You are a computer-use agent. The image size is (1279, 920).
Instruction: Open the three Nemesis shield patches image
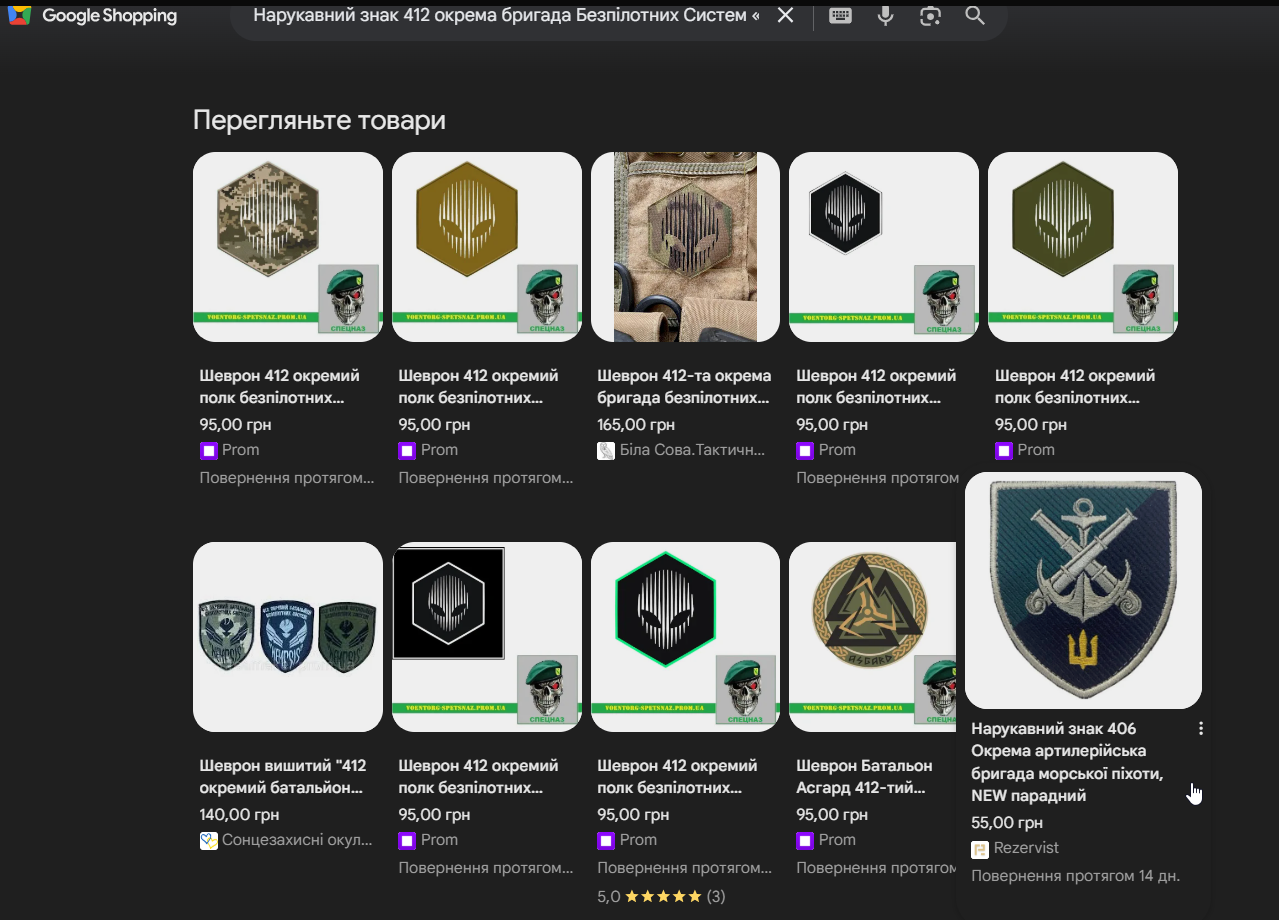pos(288,637)
